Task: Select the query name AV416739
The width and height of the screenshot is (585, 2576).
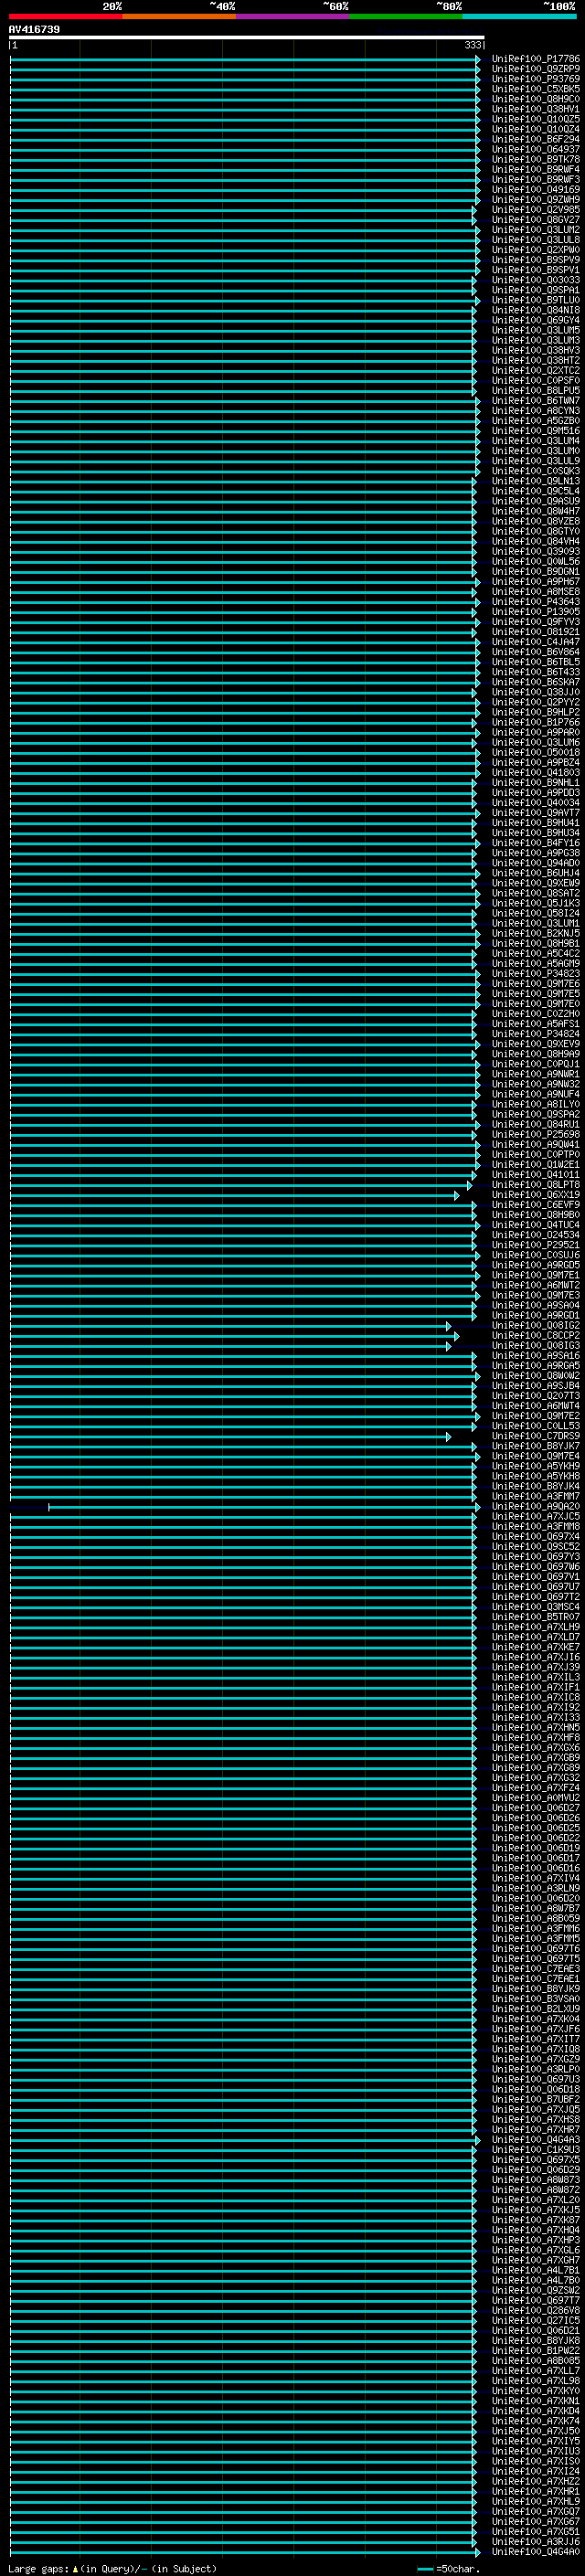Action: [34, 29]
